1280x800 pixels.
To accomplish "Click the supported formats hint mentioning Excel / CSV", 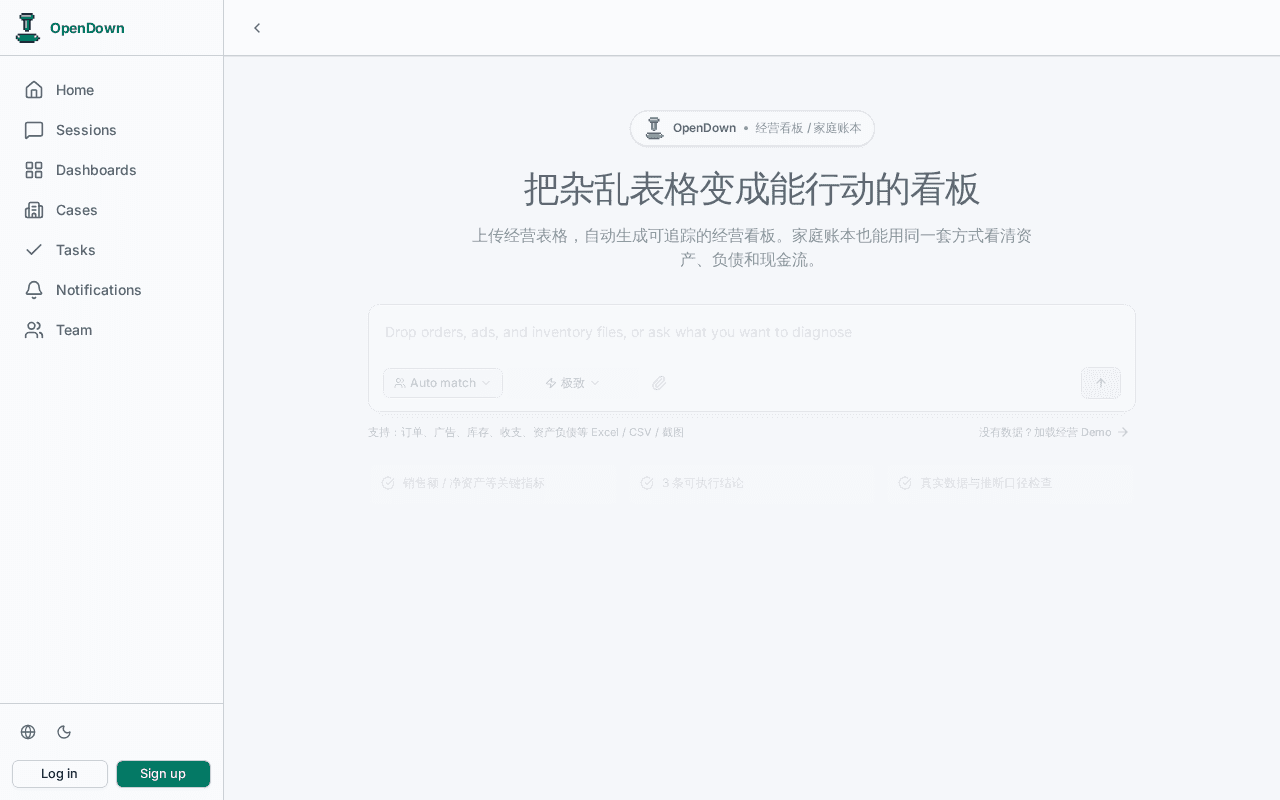I will click(526, 432).
